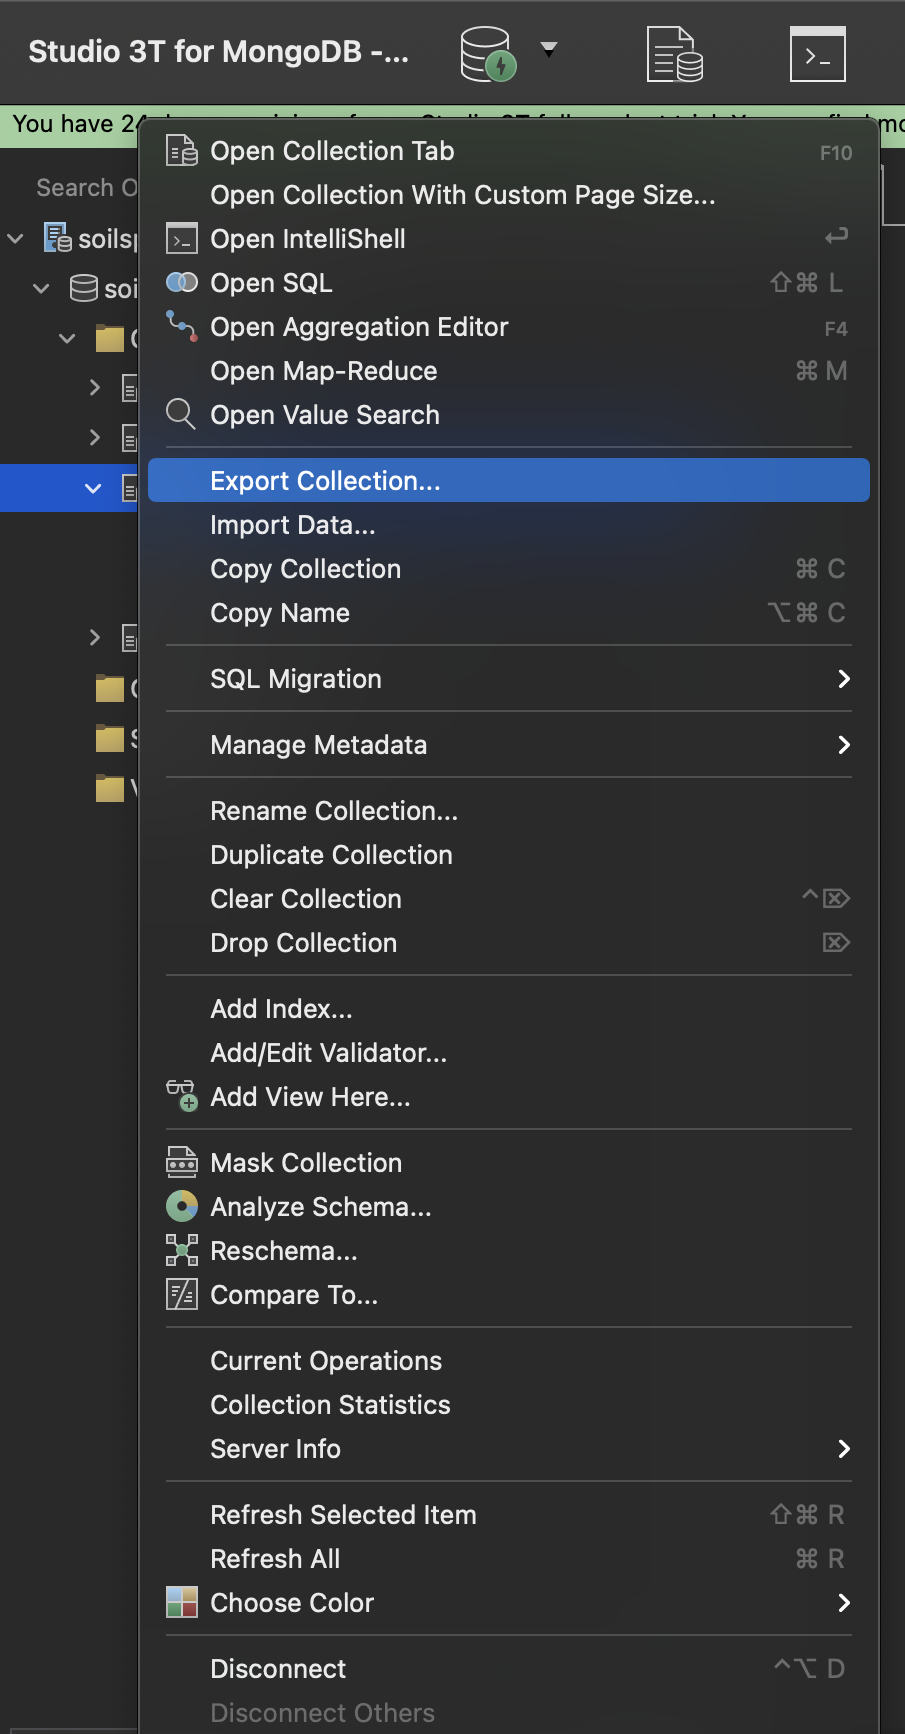This screenshot has width=905, height=1734.
Task: Run Analyze Schema on collection
Action: (320, 1207)
